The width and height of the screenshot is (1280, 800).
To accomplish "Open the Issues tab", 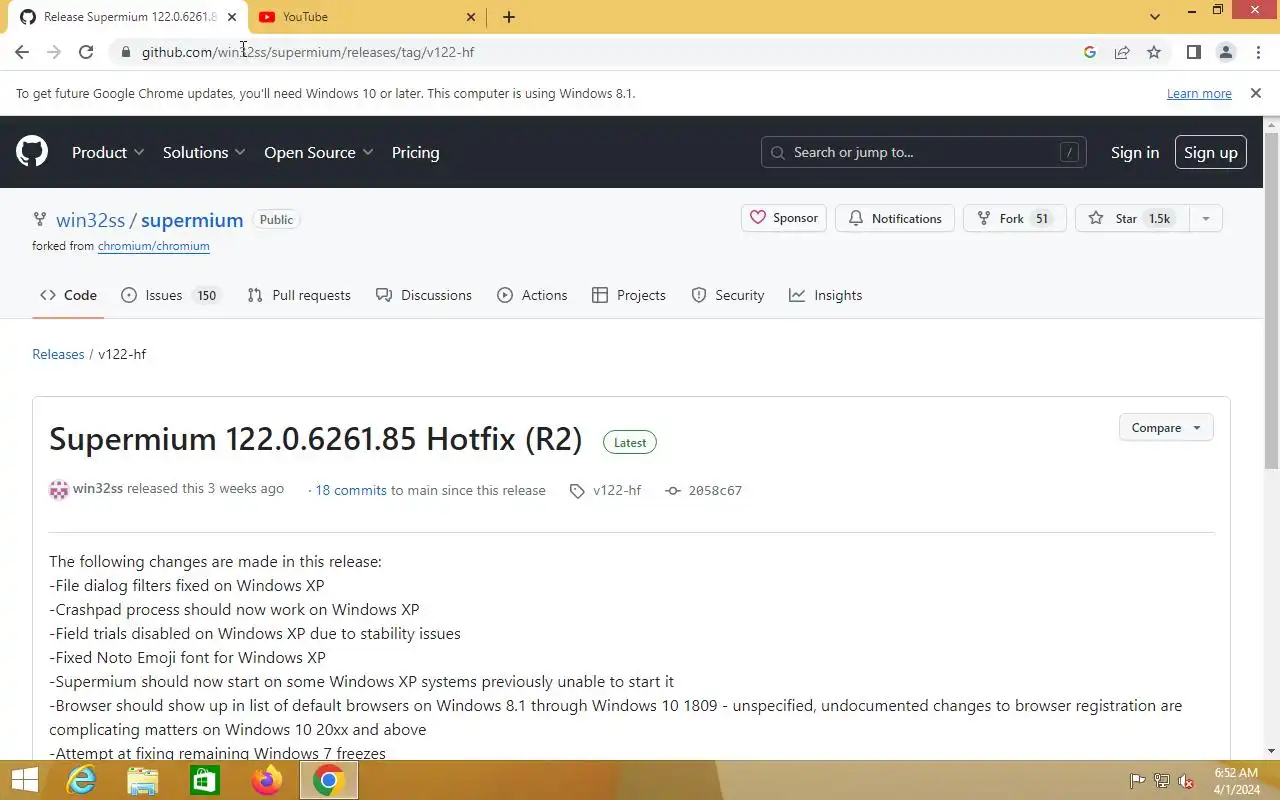I will 169,295.
